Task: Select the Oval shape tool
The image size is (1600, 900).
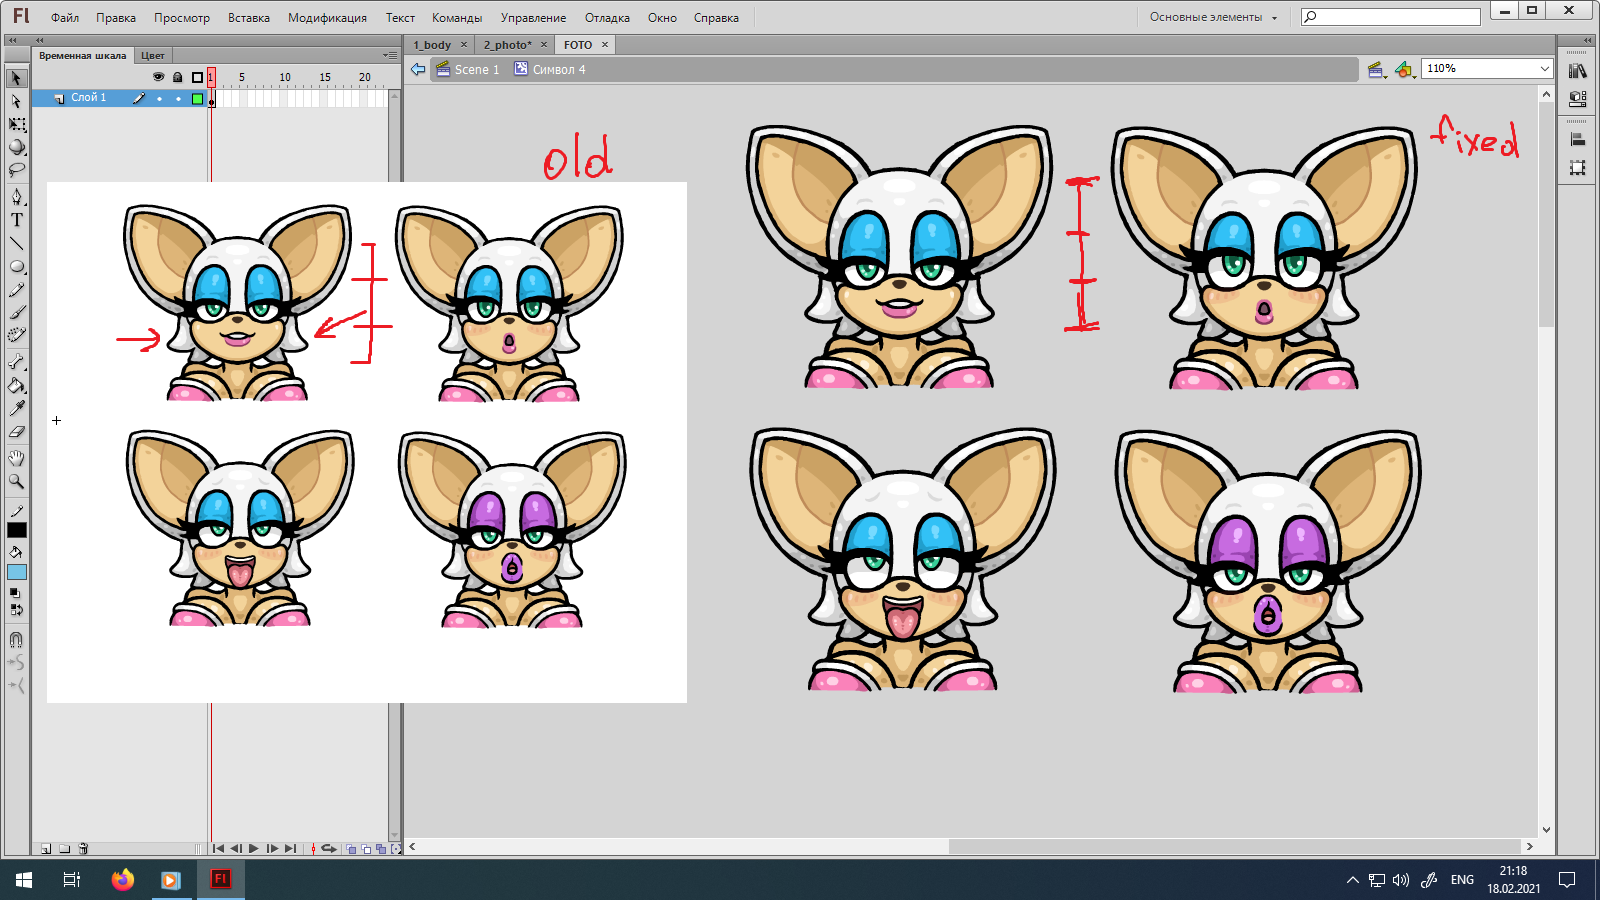Action: (16, 267)
